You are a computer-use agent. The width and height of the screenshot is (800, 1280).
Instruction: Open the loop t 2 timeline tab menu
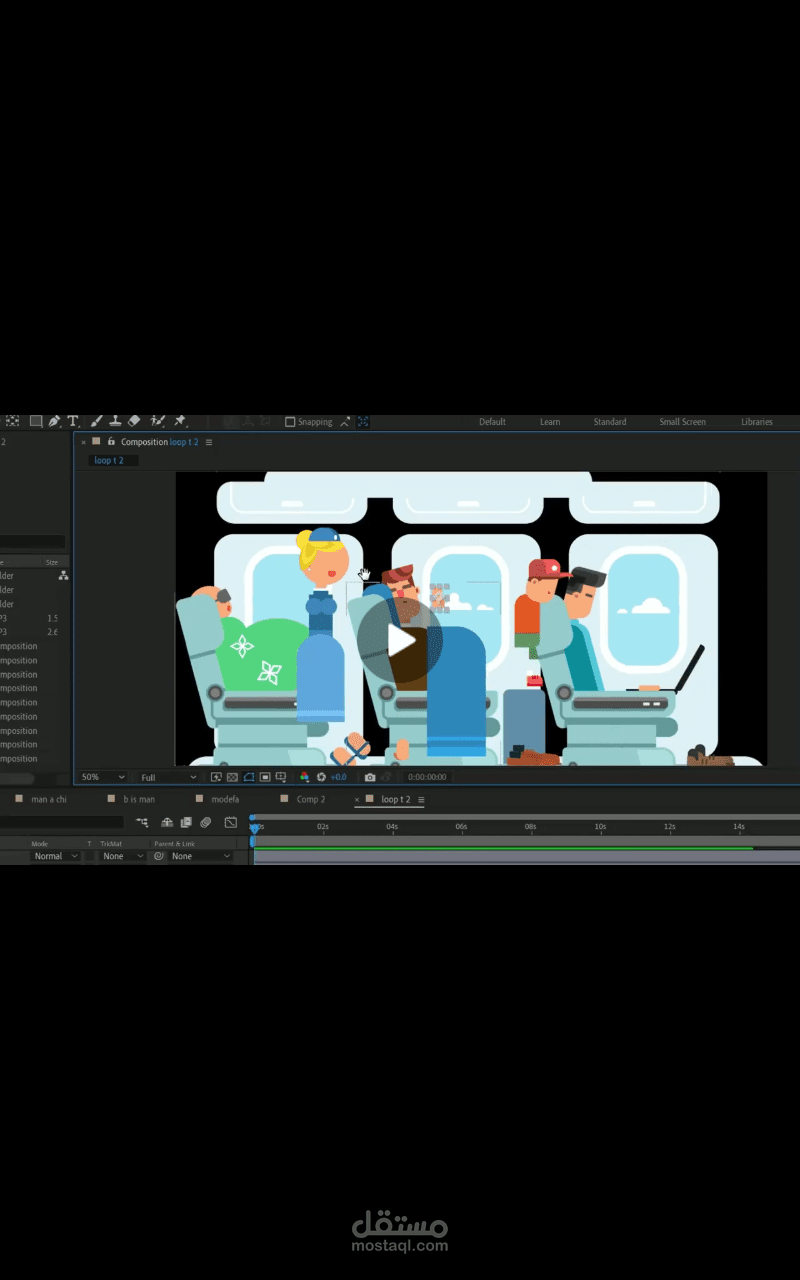coord(421,800)
